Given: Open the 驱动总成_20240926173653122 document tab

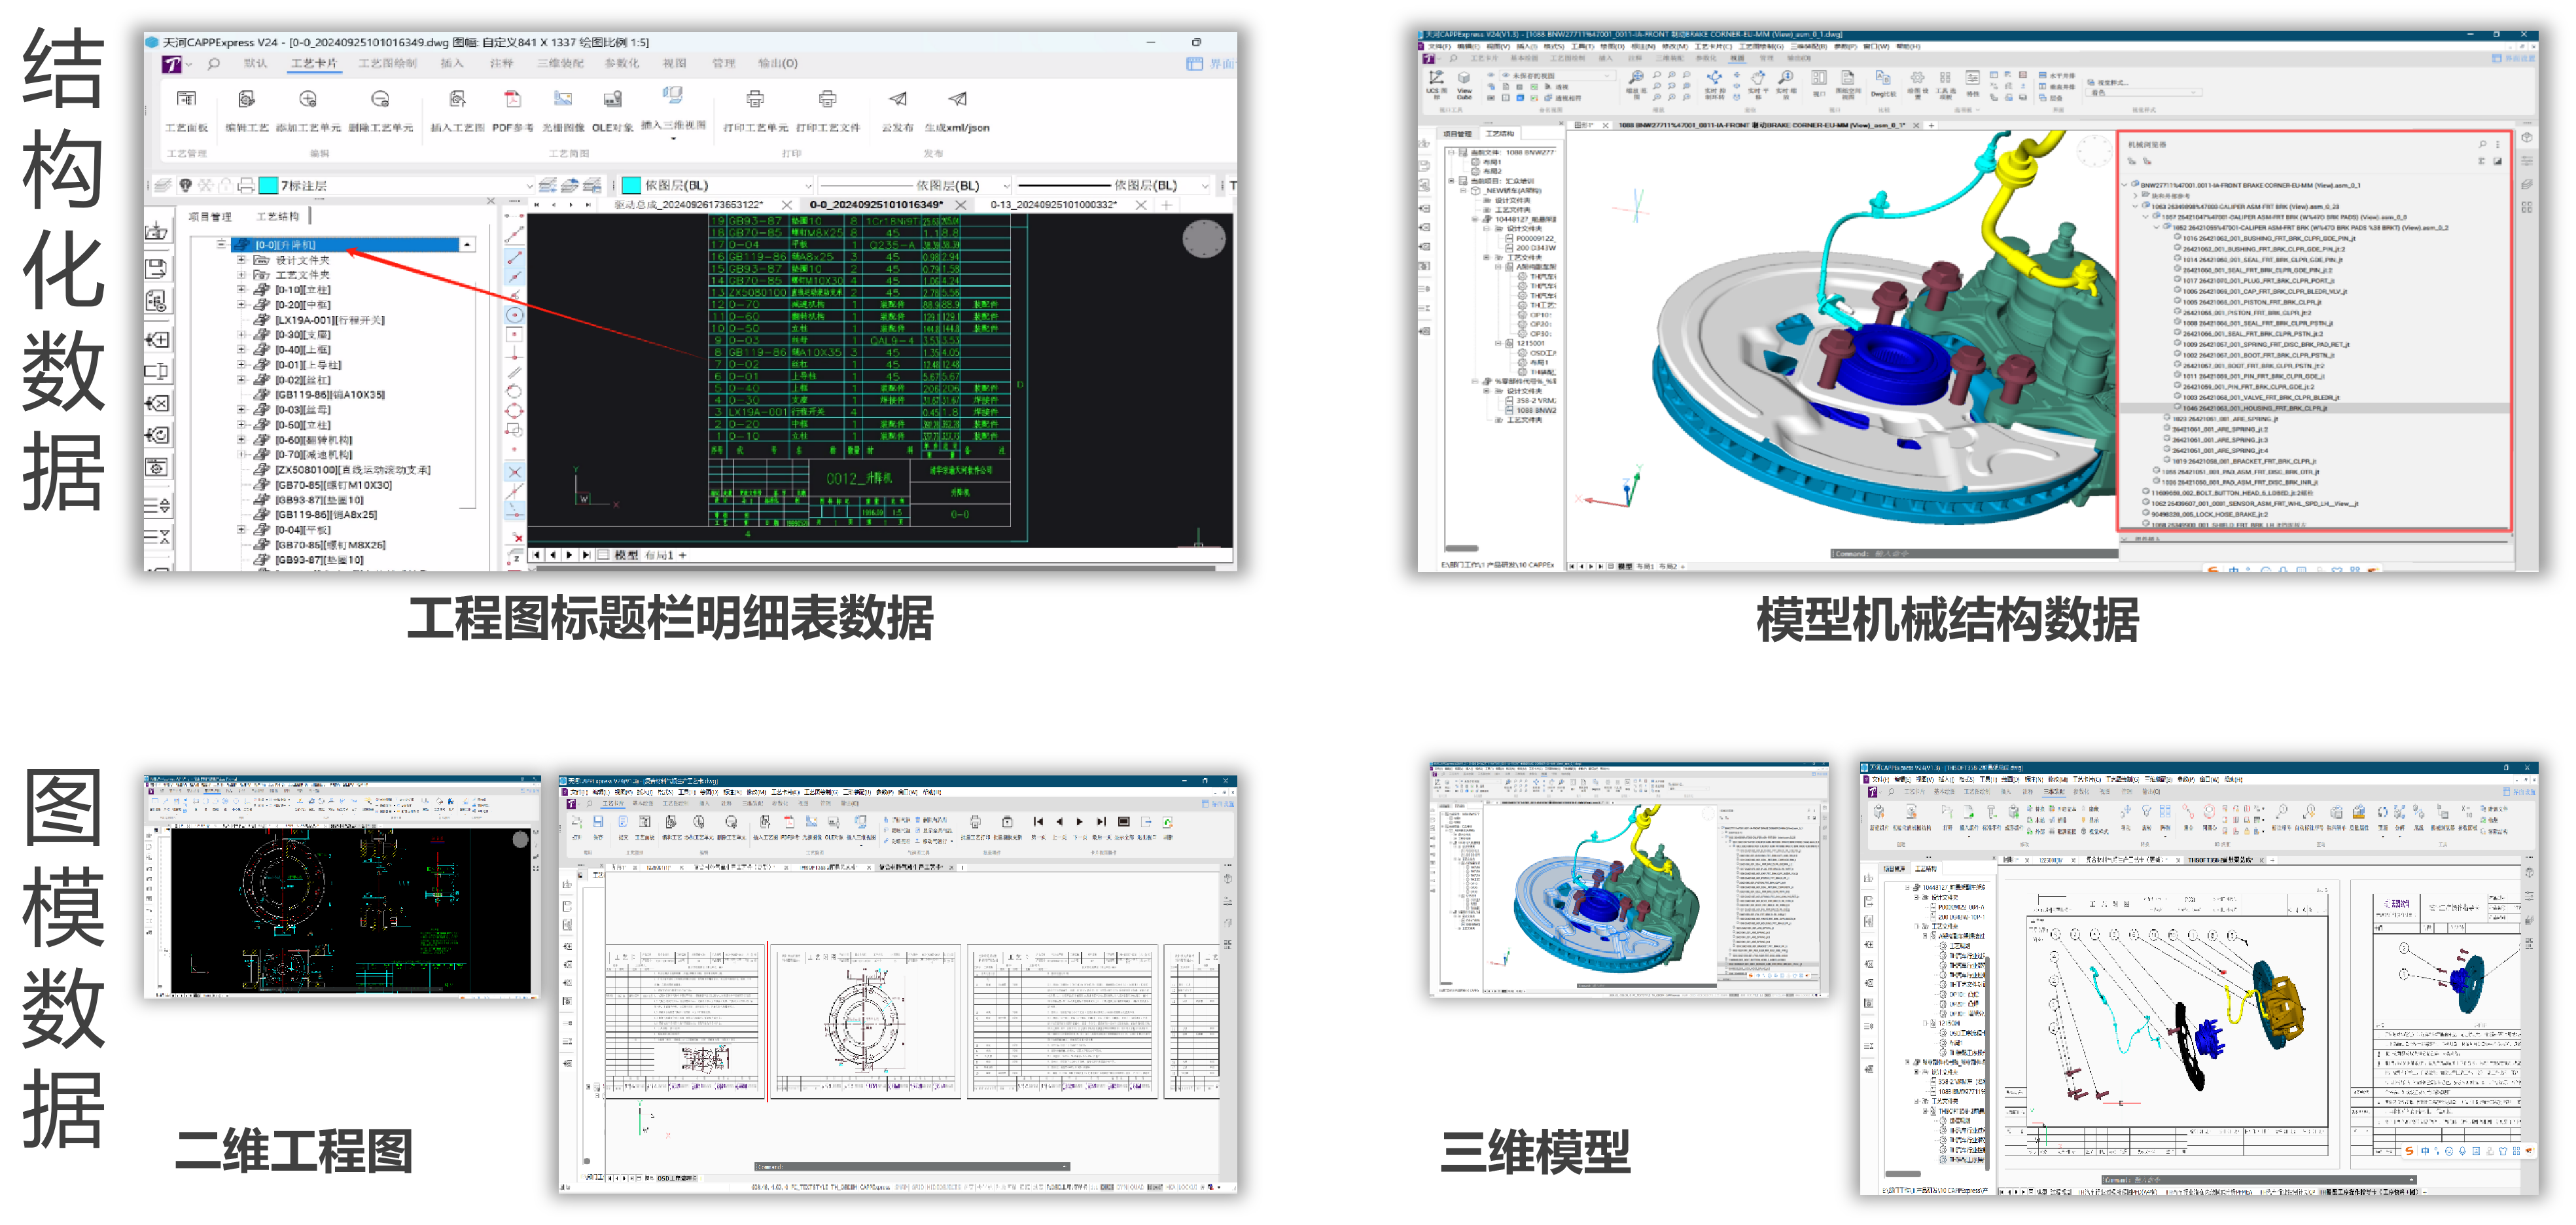Looking at the screenshot, I should pos(689,205).
